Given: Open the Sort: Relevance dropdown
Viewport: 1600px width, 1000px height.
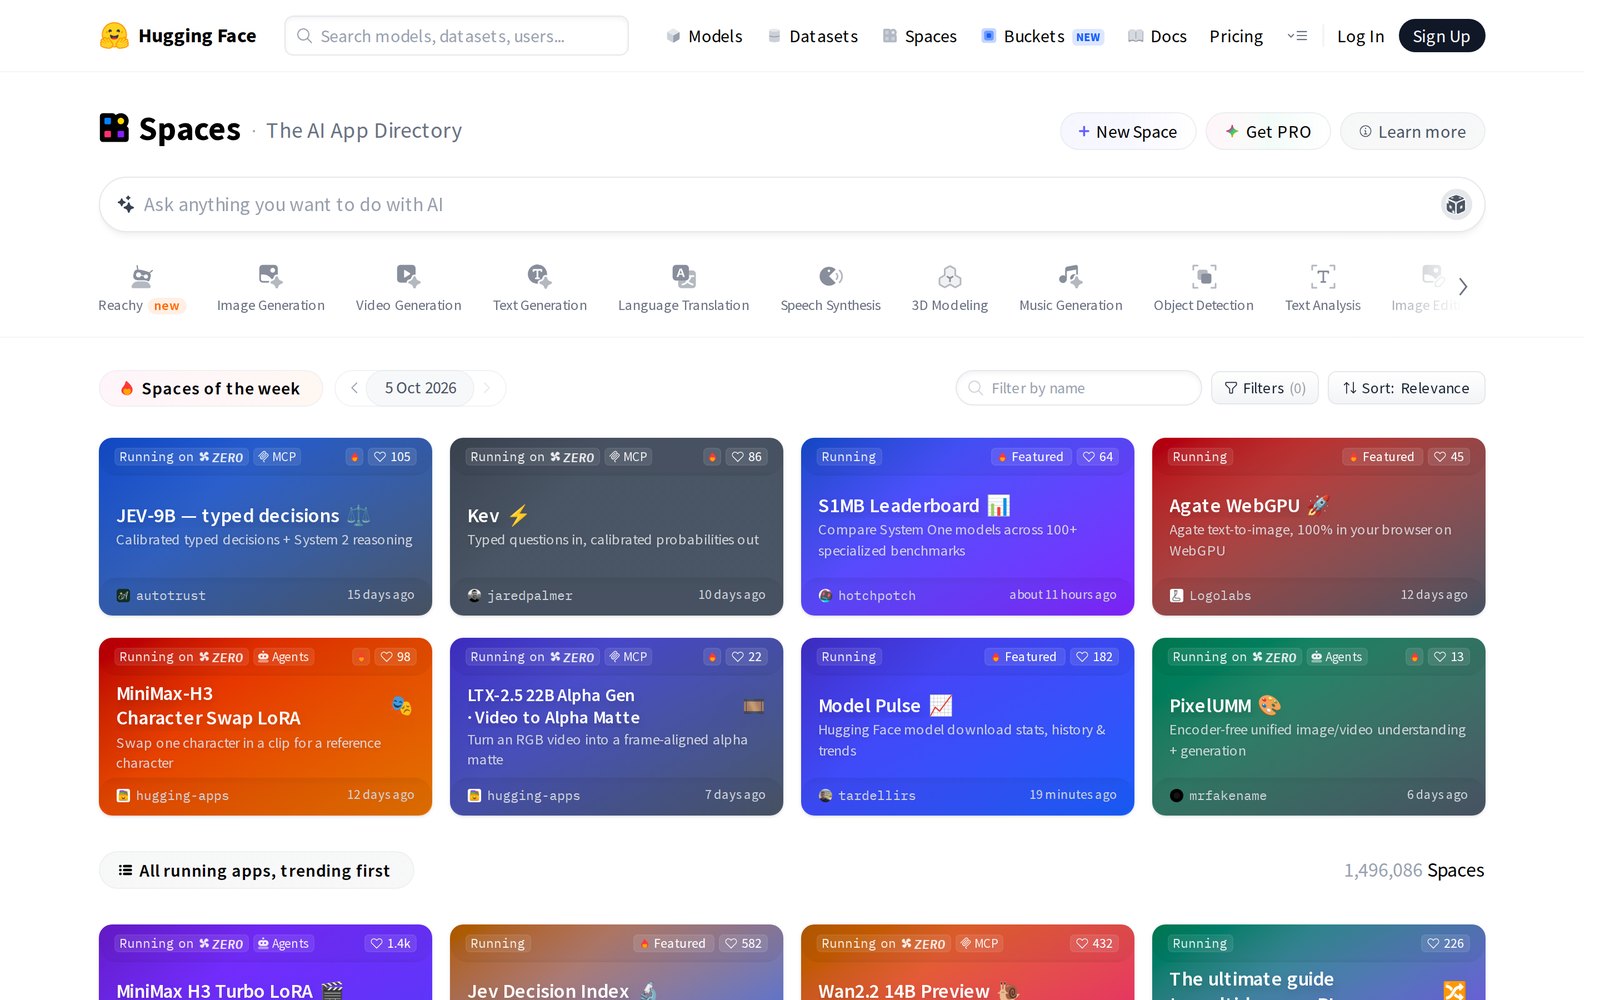Looking at the screenshot, I should click(x=1406, y=388).
